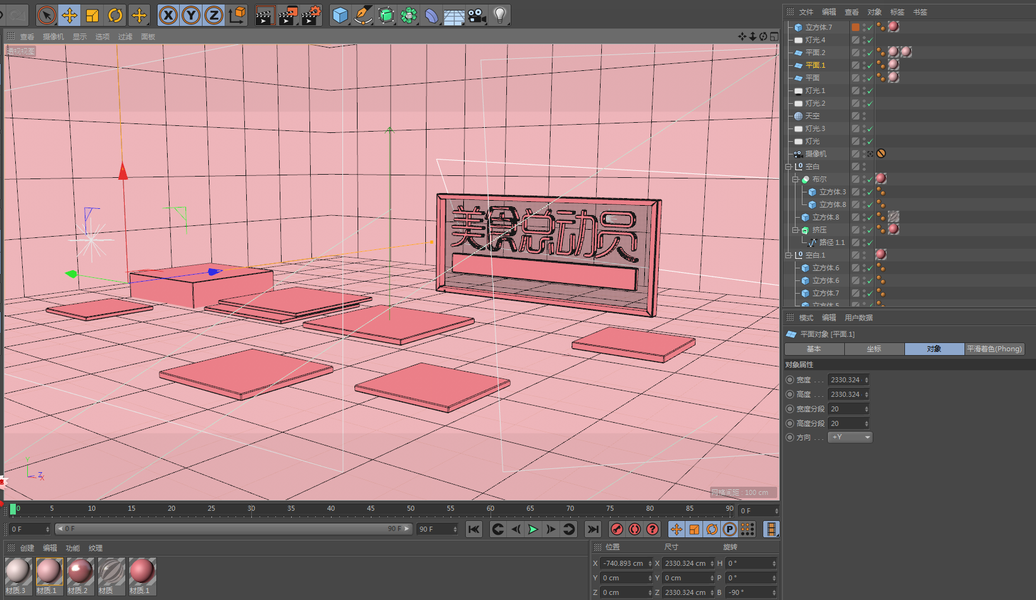Click the 宽度 width value field
Viewport: 1036px width, 600px height.
tap(848, 380)
